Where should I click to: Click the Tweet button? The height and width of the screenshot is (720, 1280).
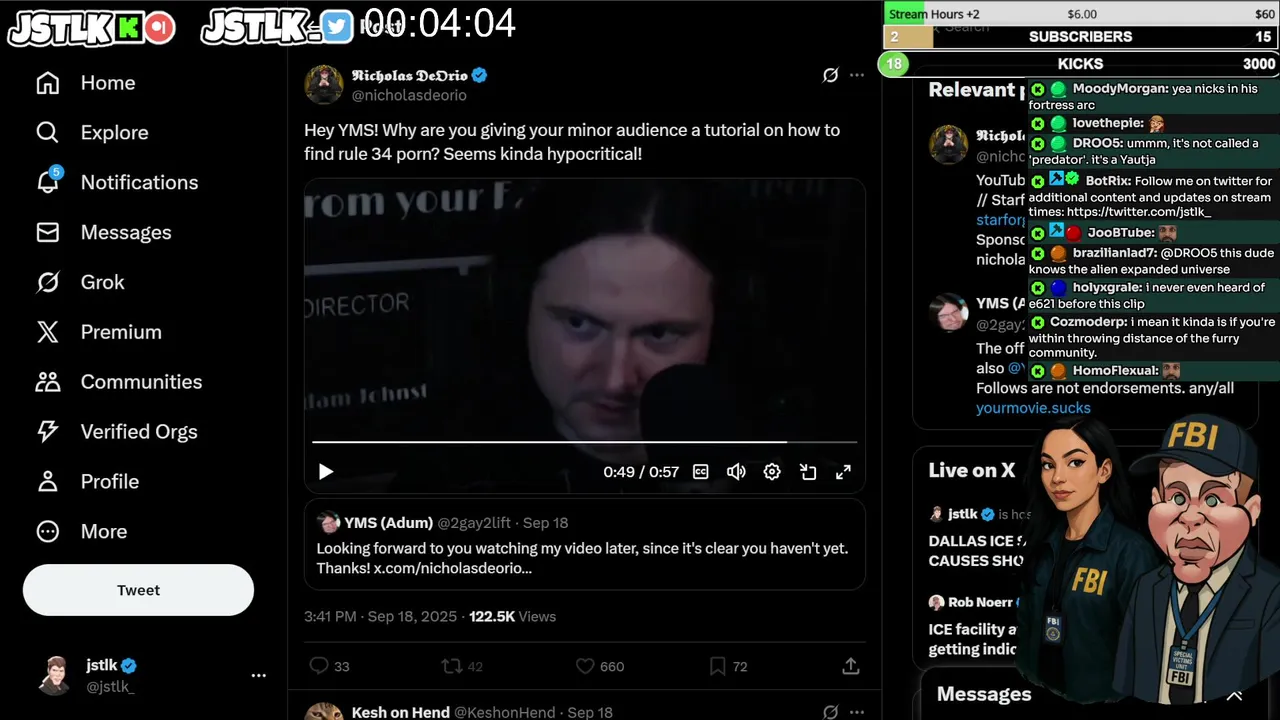pos(138,590)
